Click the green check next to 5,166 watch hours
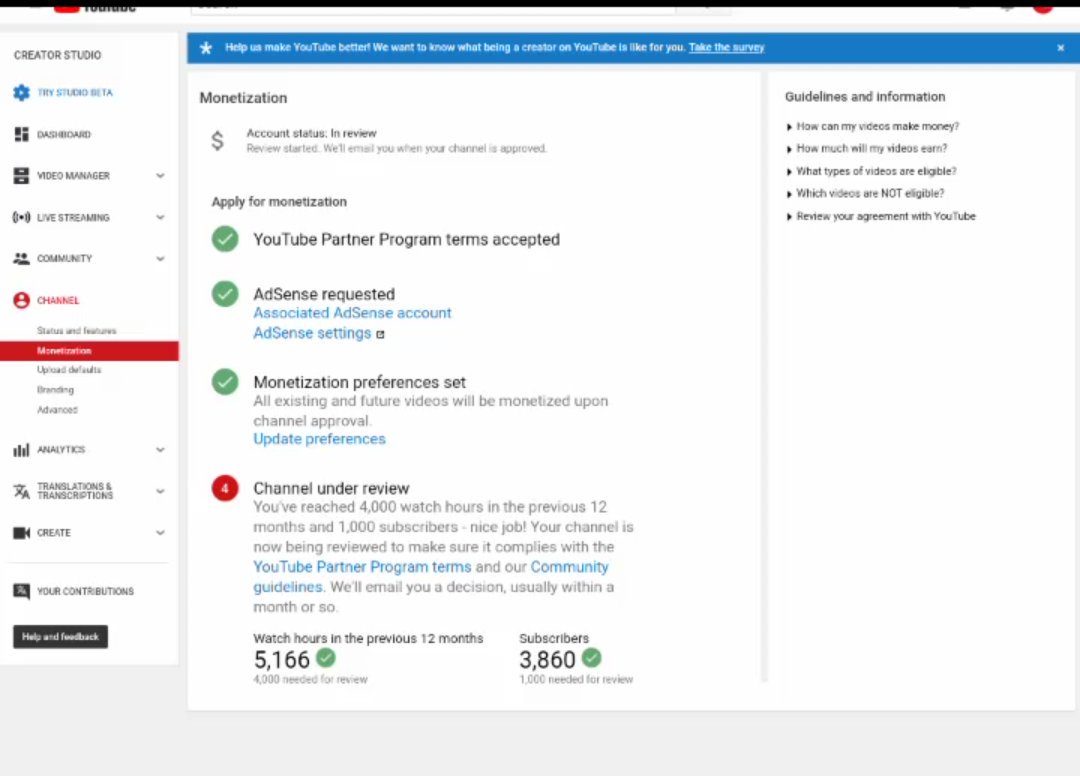Viewport: 1080px width, 776px height. point(326,658)
